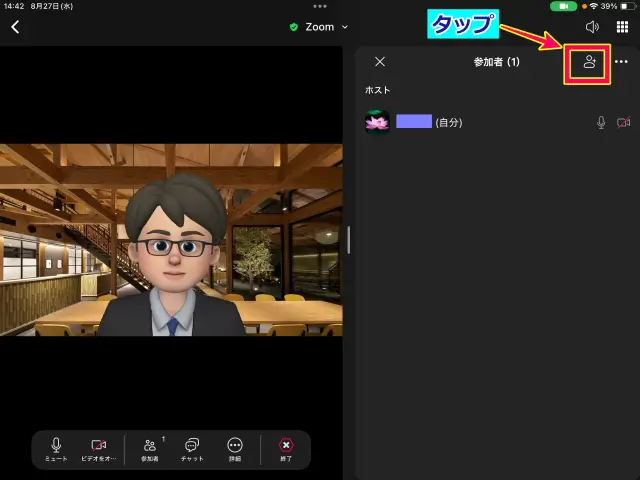Tap the invite participant icon
The image size is (640, 480).
coord(589,62)
